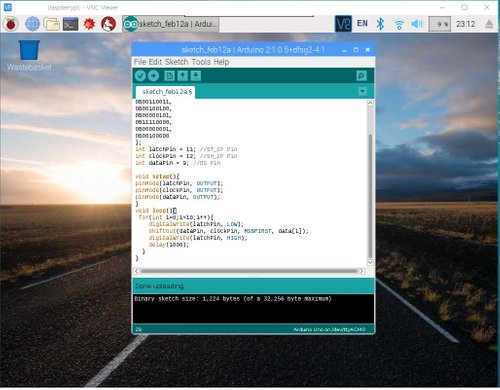Click the EN keyboard layout indicator
Screen dimensions: 500x390
click(362, 23)
